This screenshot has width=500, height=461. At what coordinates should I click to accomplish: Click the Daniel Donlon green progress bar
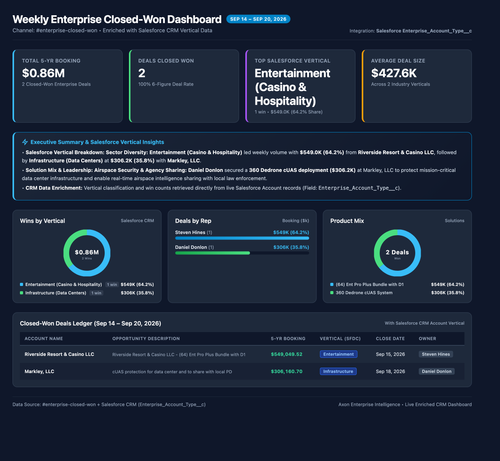tap(212, 253)
